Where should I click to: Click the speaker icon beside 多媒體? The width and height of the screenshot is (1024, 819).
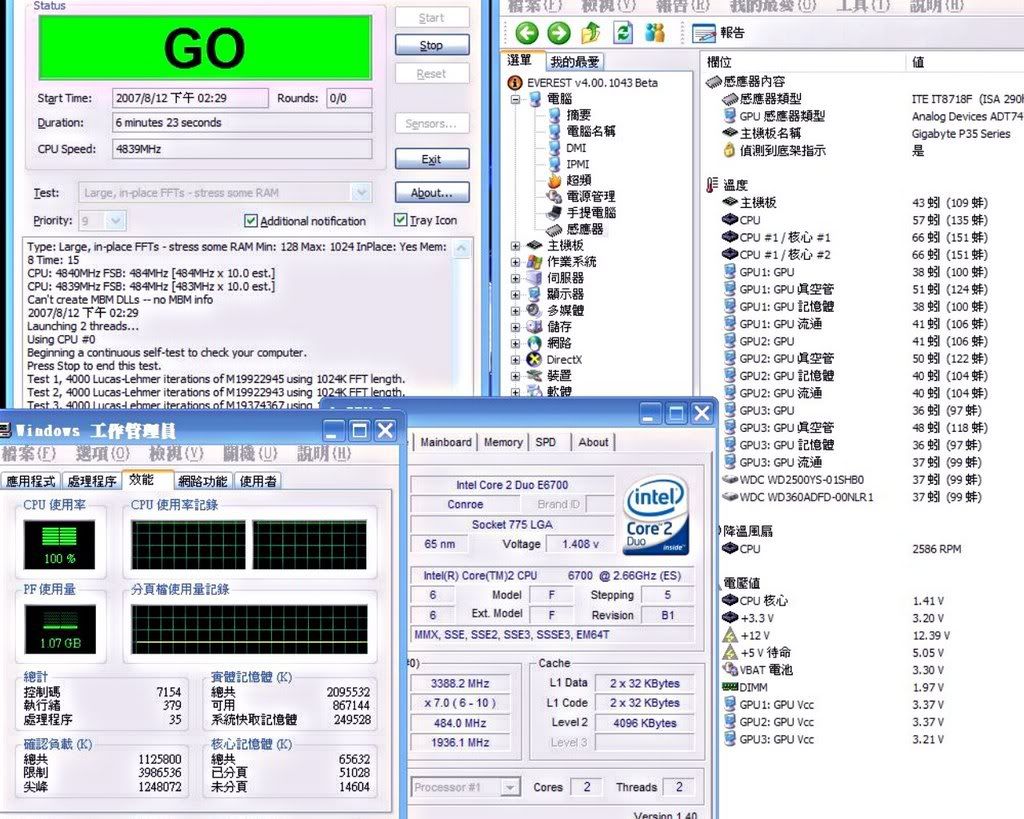(x=534, y=310)
